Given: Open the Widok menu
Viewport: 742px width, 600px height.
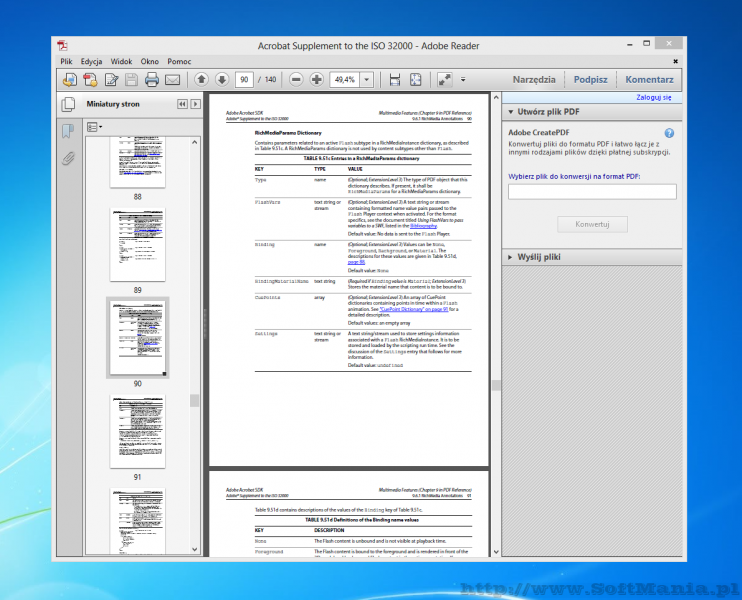Looking at the screenshot, I should coord(122,62).
